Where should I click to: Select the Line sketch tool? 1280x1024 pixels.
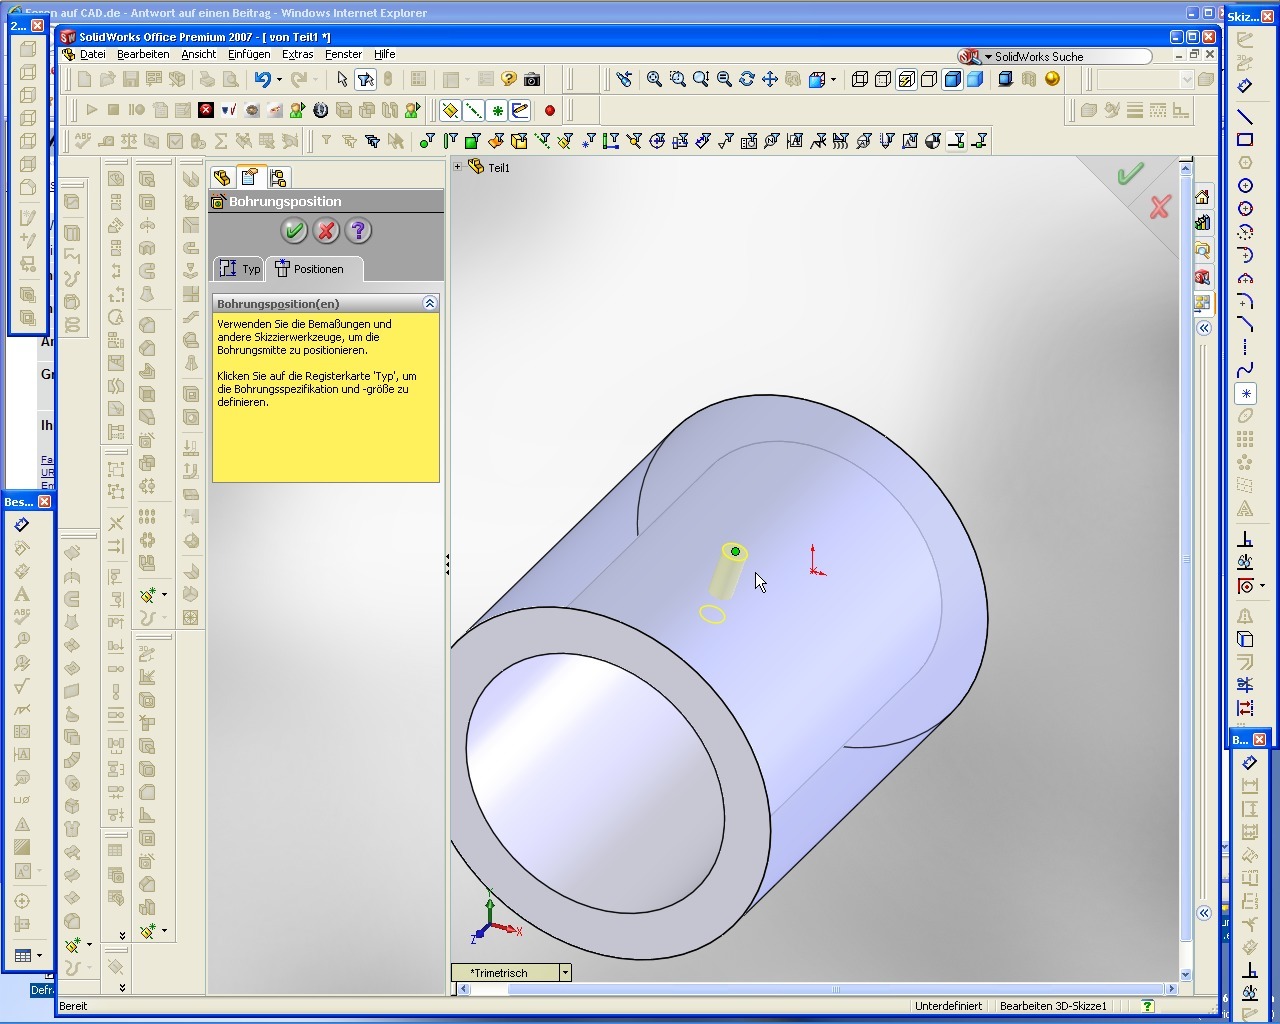pyautogui.click(x=1245, y=117)
